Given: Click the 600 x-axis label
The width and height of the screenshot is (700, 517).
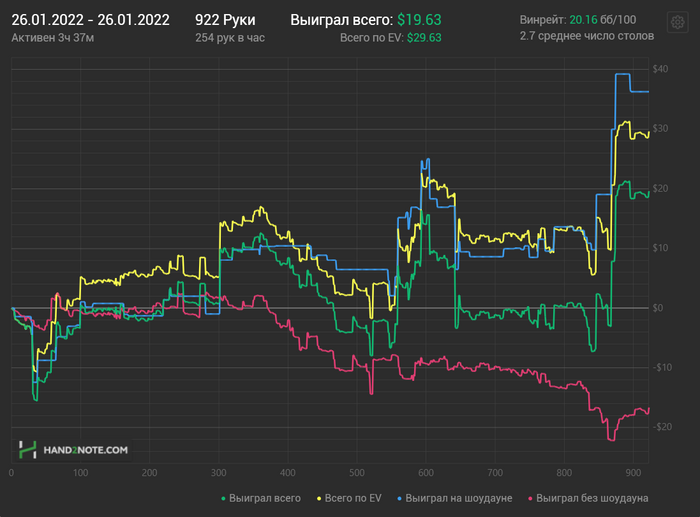Looking at the screenshot, I should (426, 473).
